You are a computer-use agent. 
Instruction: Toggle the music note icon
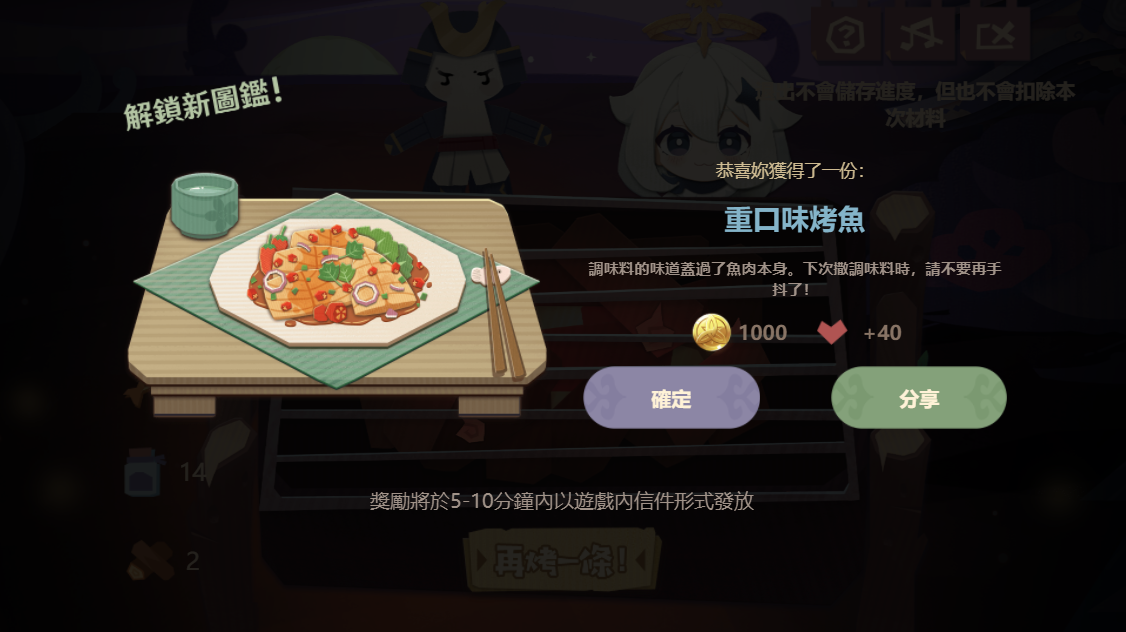[x=920, y=34]
